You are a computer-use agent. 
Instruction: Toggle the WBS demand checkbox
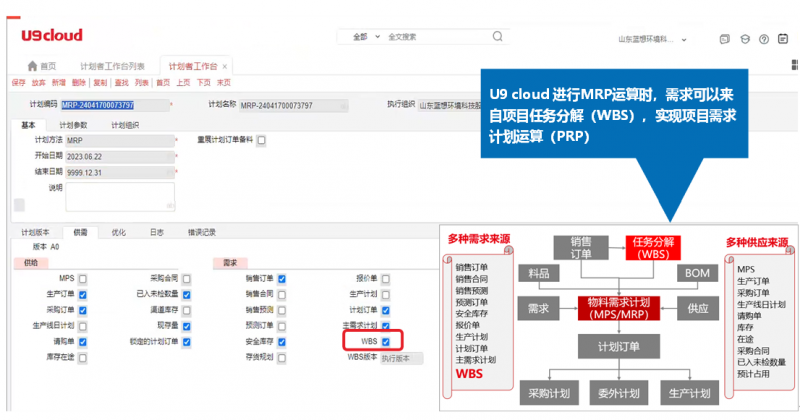click(386, 342)
